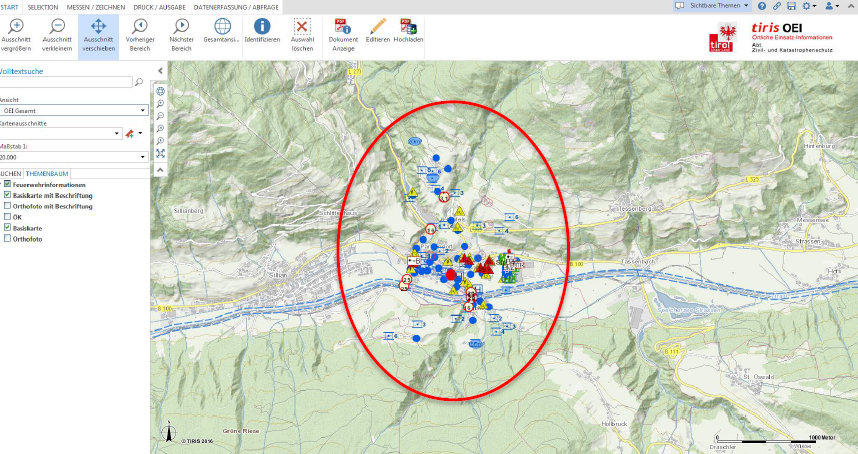Click the Volltextsuche text input field
The height and width of the screenshot is (454, 858).
click(x=65, y=83)
